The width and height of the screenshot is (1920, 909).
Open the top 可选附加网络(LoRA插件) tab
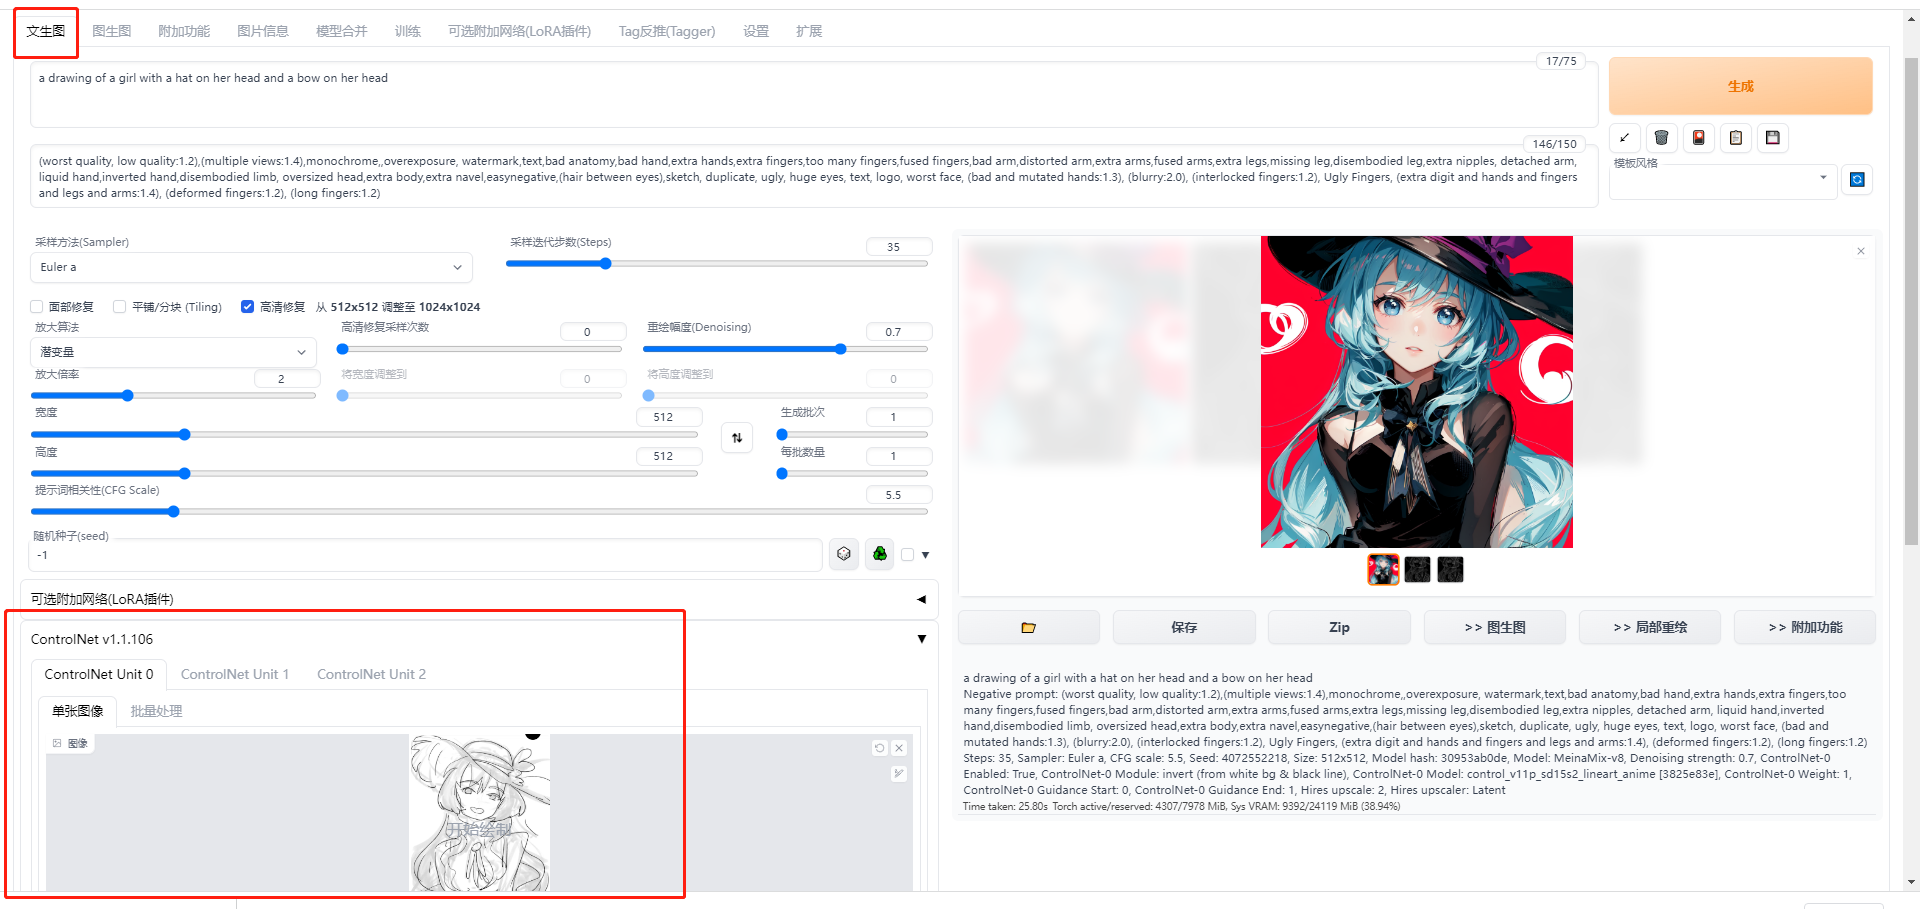(520, 31)
